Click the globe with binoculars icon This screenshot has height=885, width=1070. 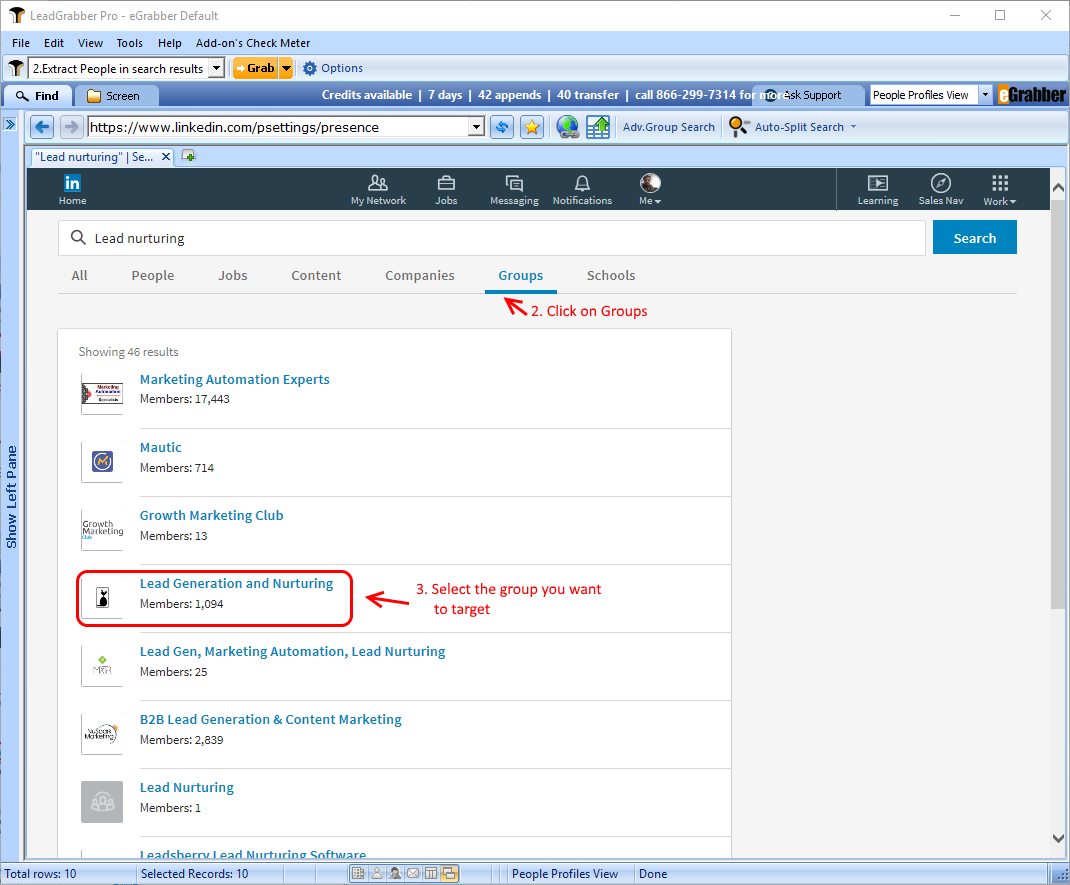coord(568,127)
